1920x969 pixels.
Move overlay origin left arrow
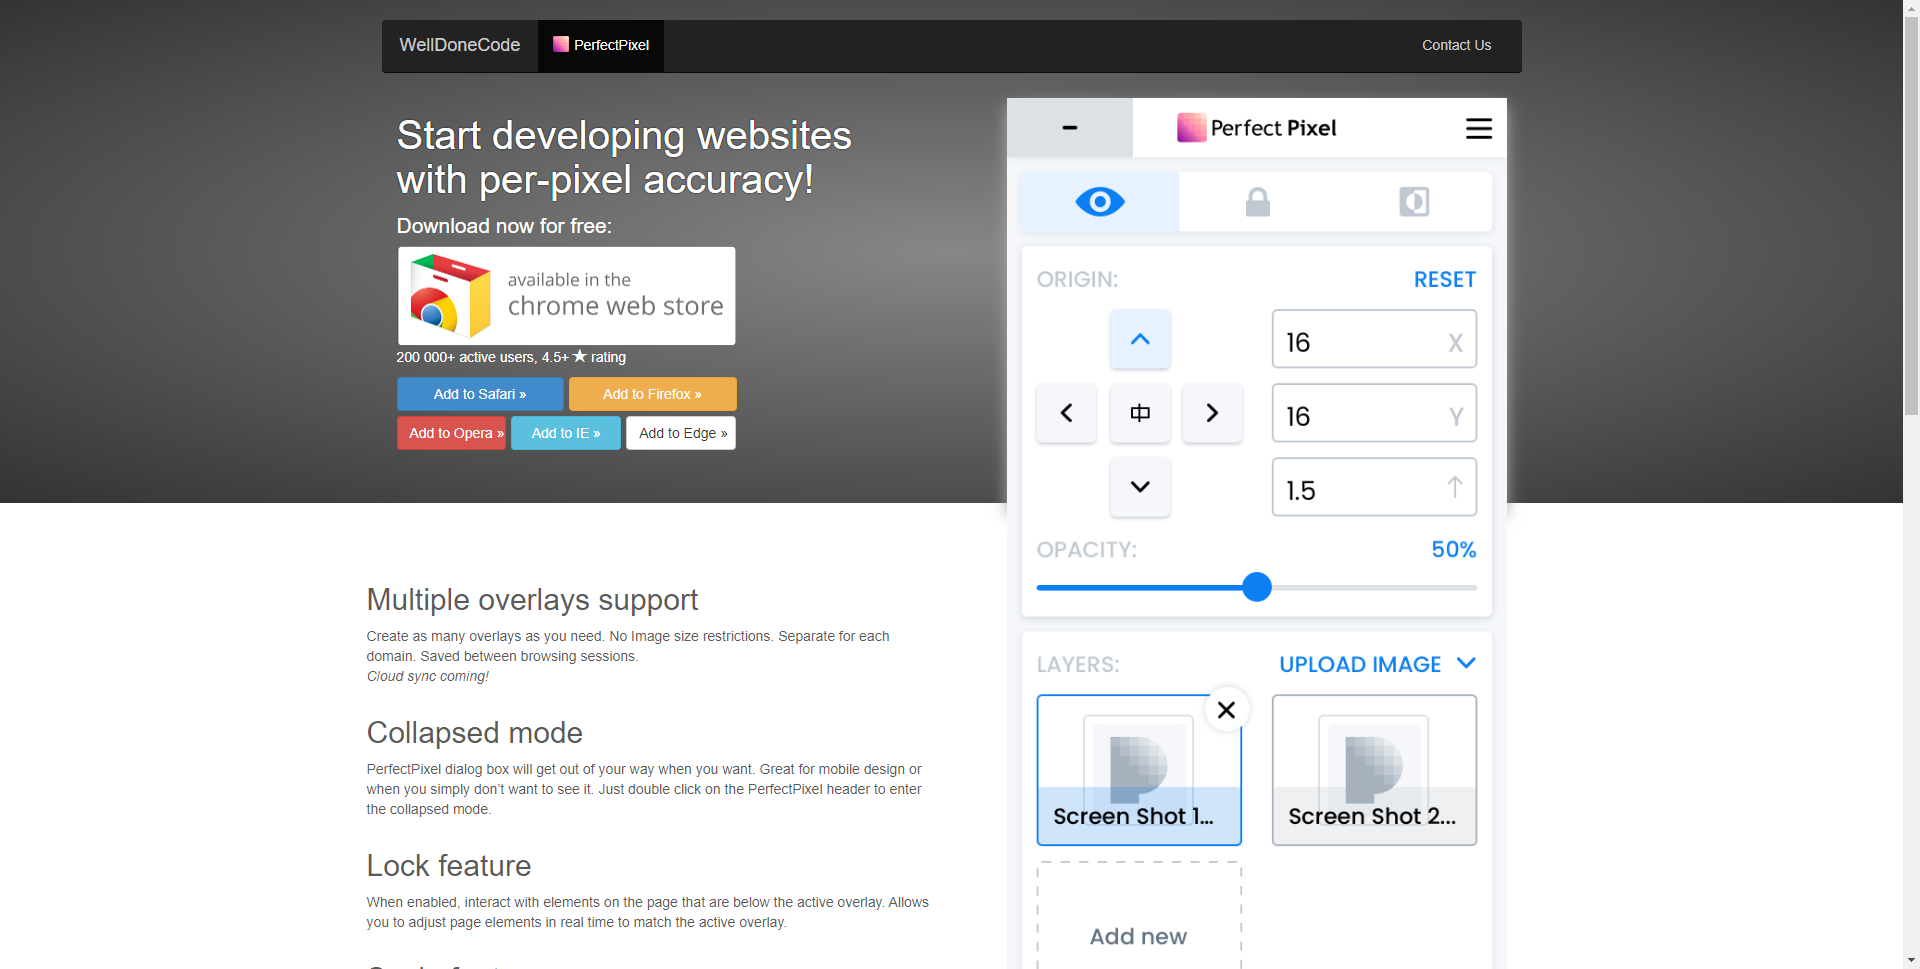(1066, 413)
